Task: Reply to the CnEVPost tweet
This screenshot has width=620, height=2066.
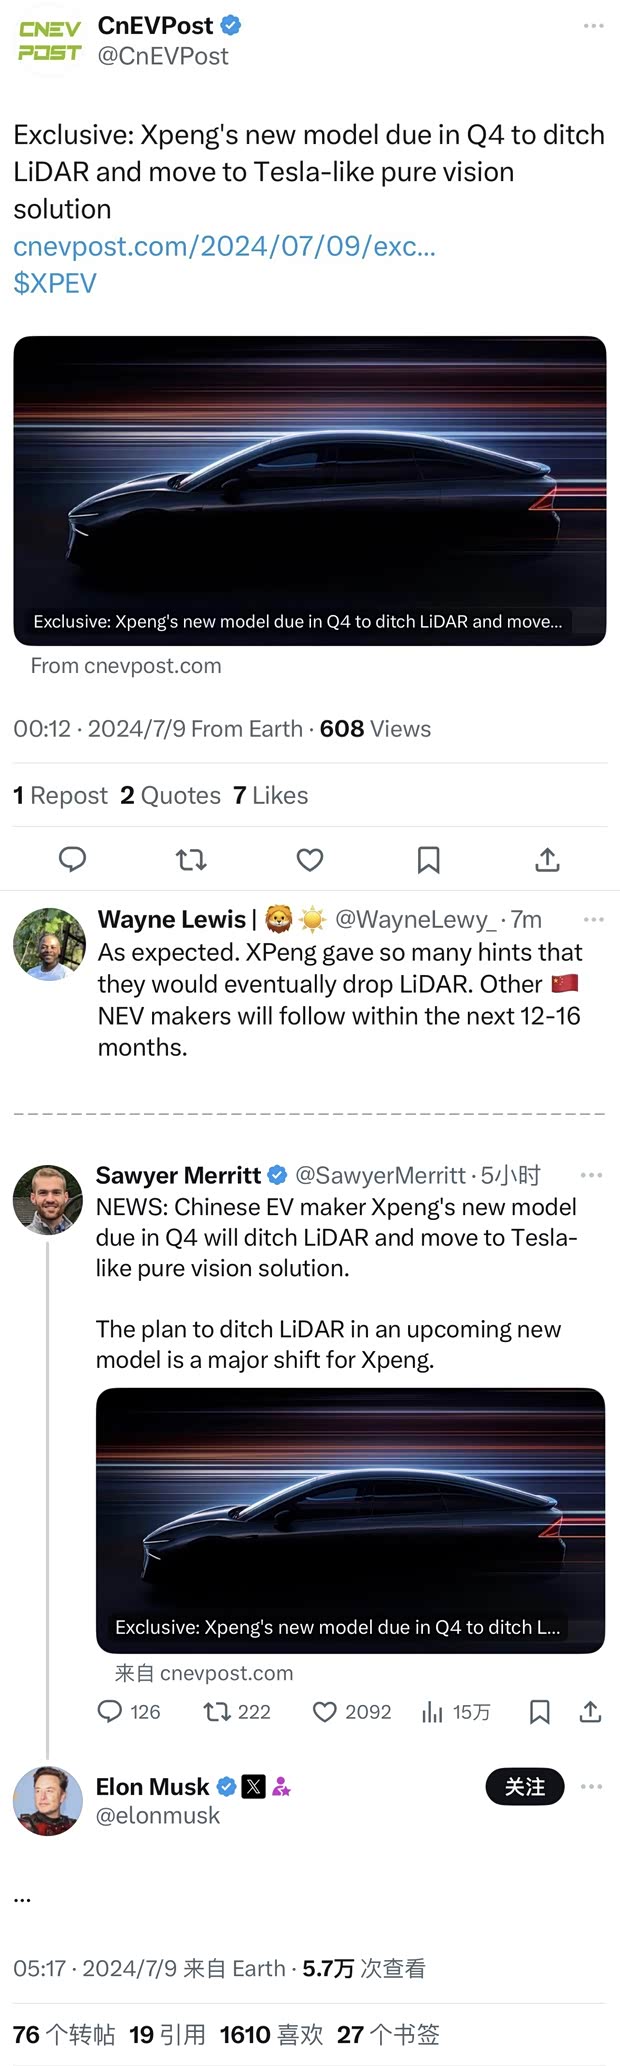Action: (x=72, y=859)
